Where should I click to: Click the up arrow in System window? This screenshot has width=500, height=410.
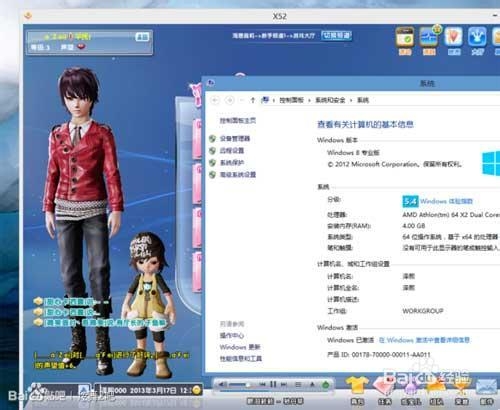[253, 100]
